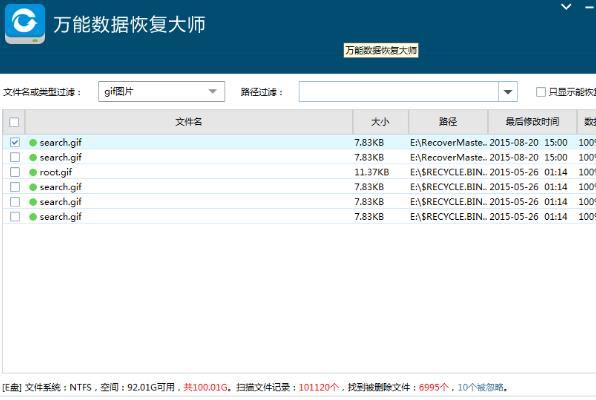Tick checkbox for unchecked search.gif dated 2015-08-20
Screen dimensions: 596x400
[15, 157]
